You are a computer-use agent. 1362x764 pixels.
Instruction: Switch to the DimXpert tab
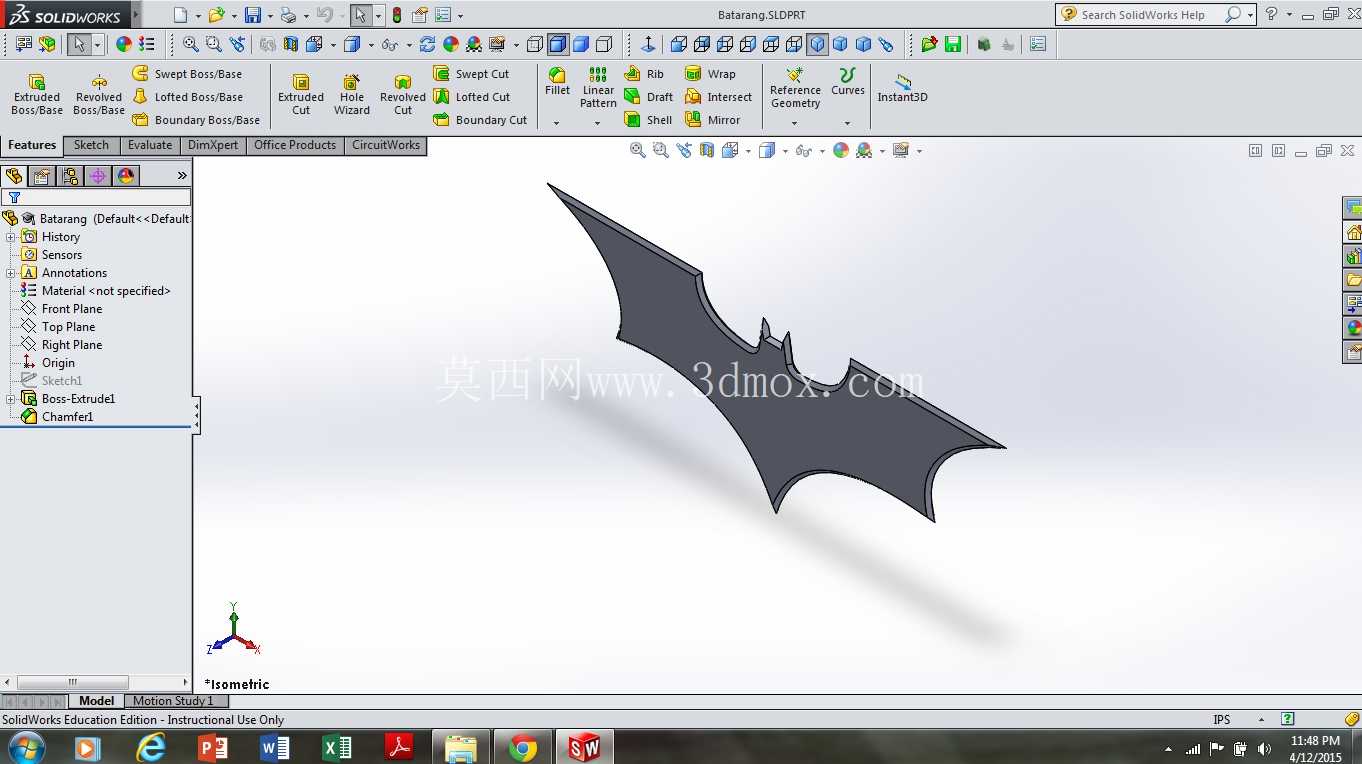pyautogui.click(x=213, y=145)
